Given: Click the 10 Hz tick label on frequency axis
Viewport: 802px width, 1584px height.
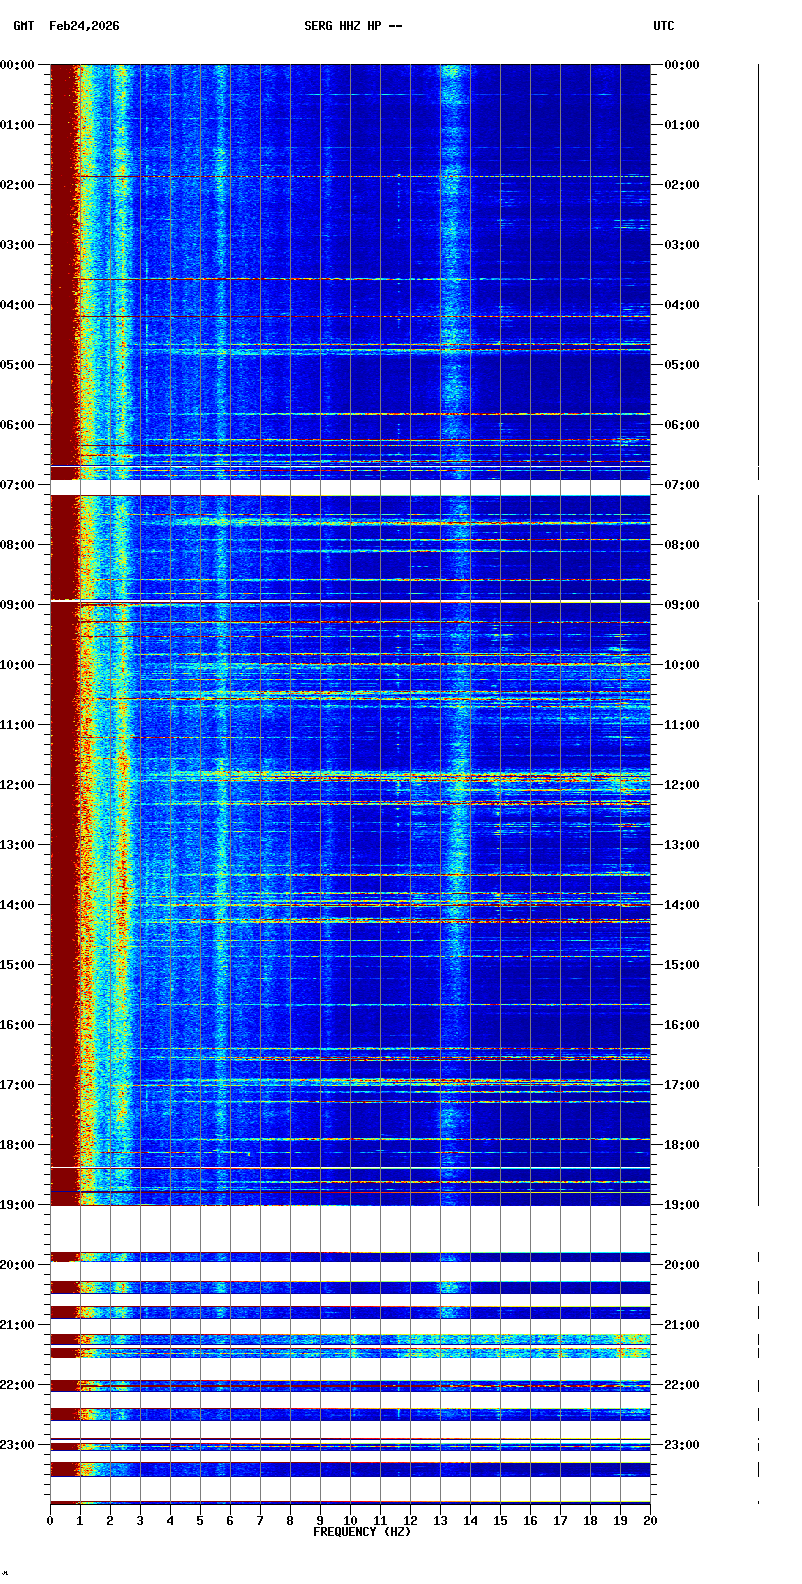Looking at the screenshot, I should (350, 1521).
